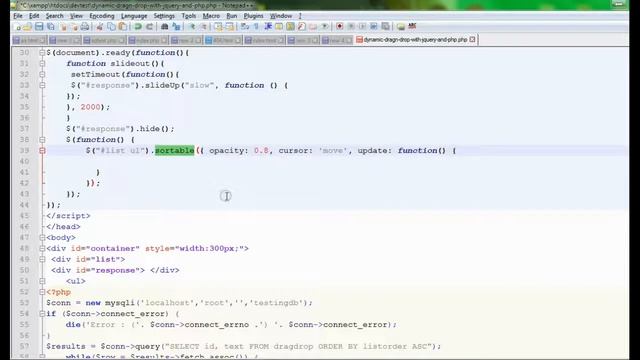
Task: Collapse the slideout function fold on line 31
Action: tap(42, 64)
